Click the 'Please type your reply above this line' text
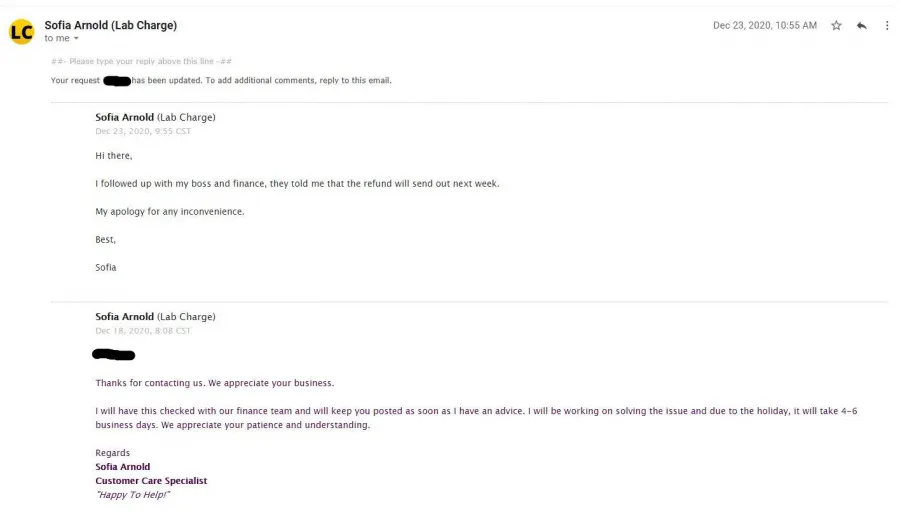The height and width of the screenshot is (531, 900). click(x=141, y=61)
